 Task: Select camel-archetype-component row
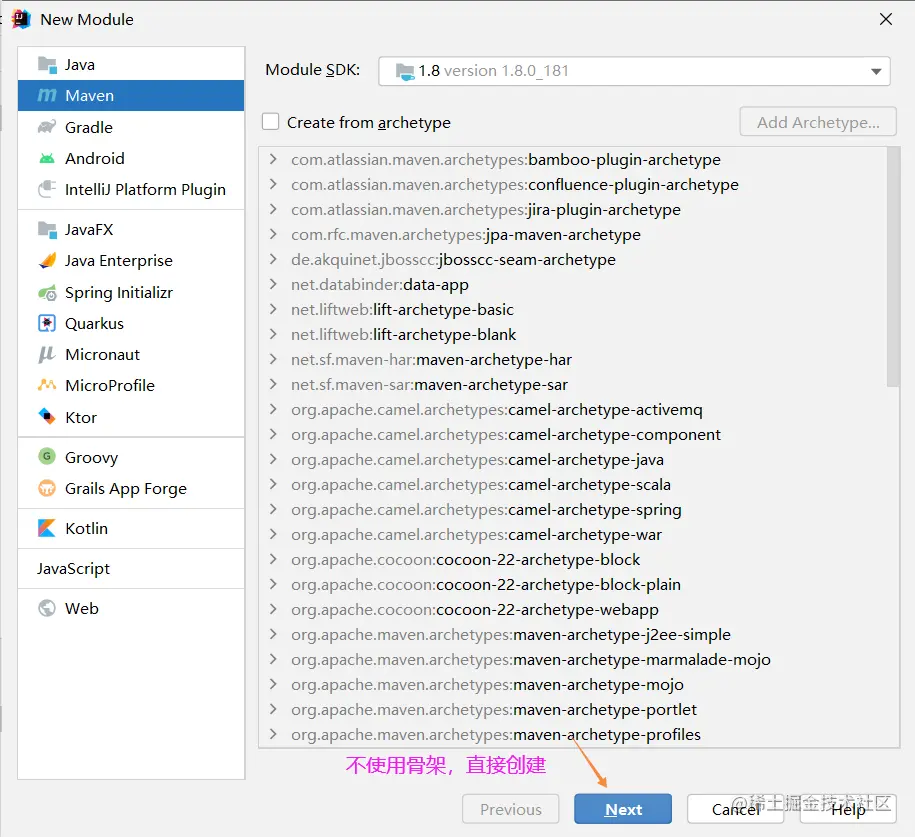click(572, 435)
